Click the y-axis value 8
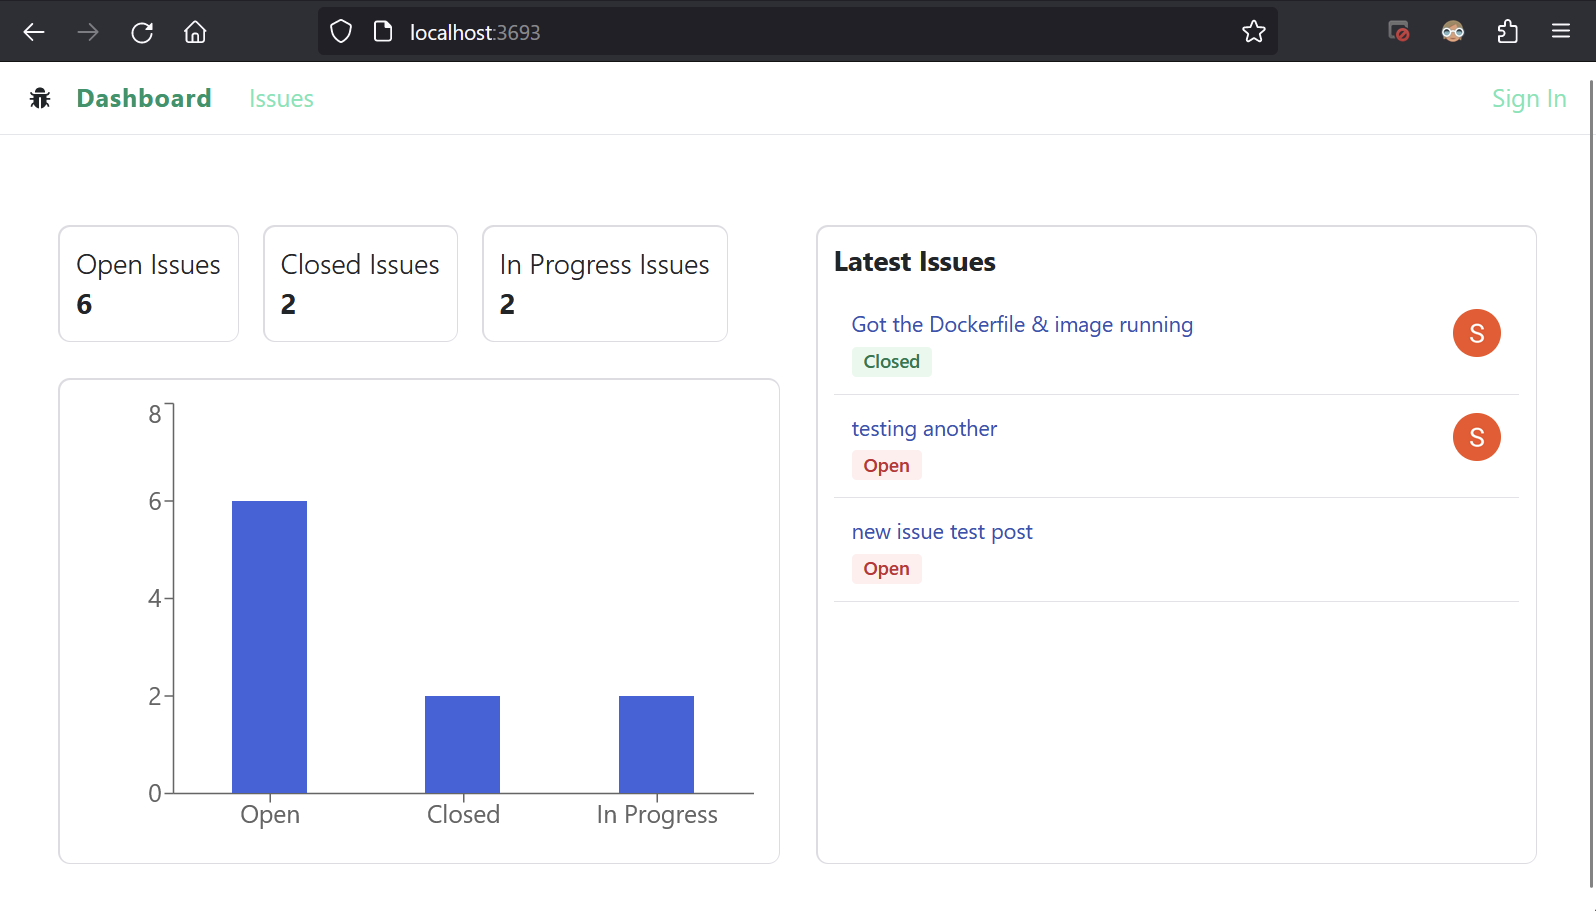Image resolution: width=1596 pixels, height=911 pixels. [x=155, y=414]
